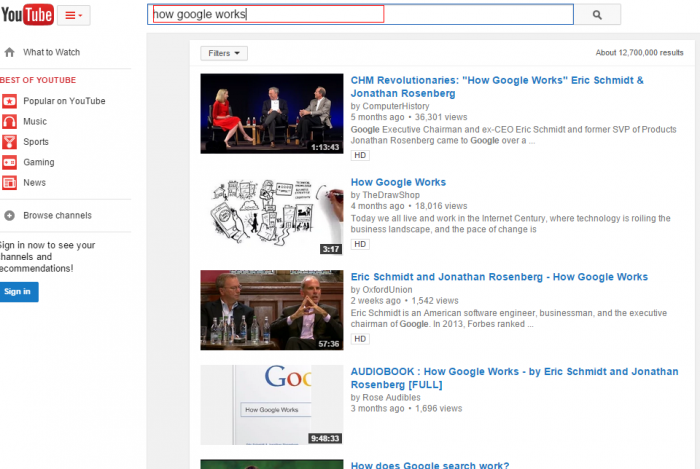Screen dimensions: 700x469
Task: Open the CHM Revolutionaries video thumbnail
Action: click(272, 114)
